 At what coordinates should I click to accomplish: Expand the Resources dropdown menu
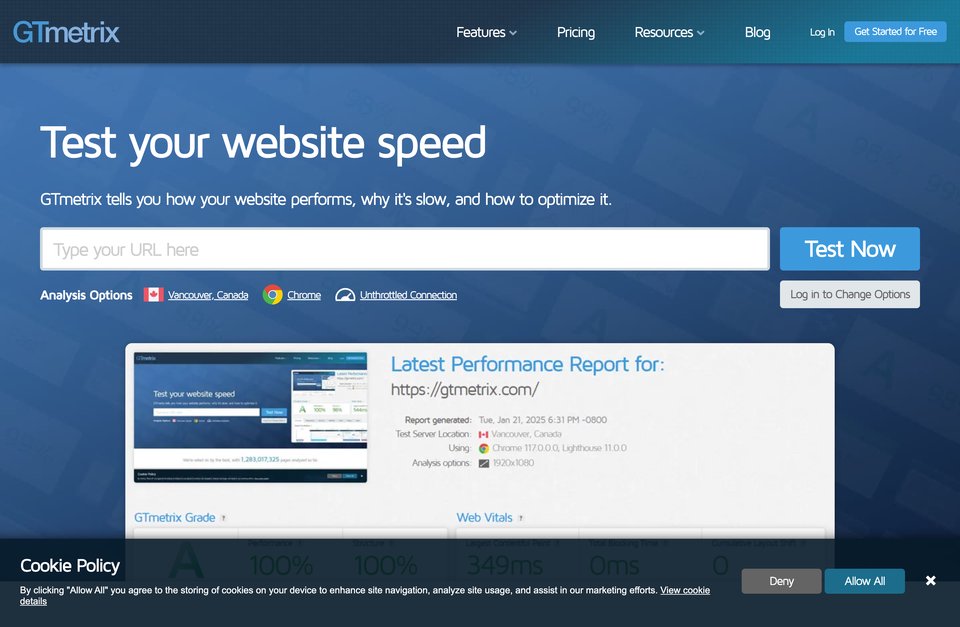[669, 32]
